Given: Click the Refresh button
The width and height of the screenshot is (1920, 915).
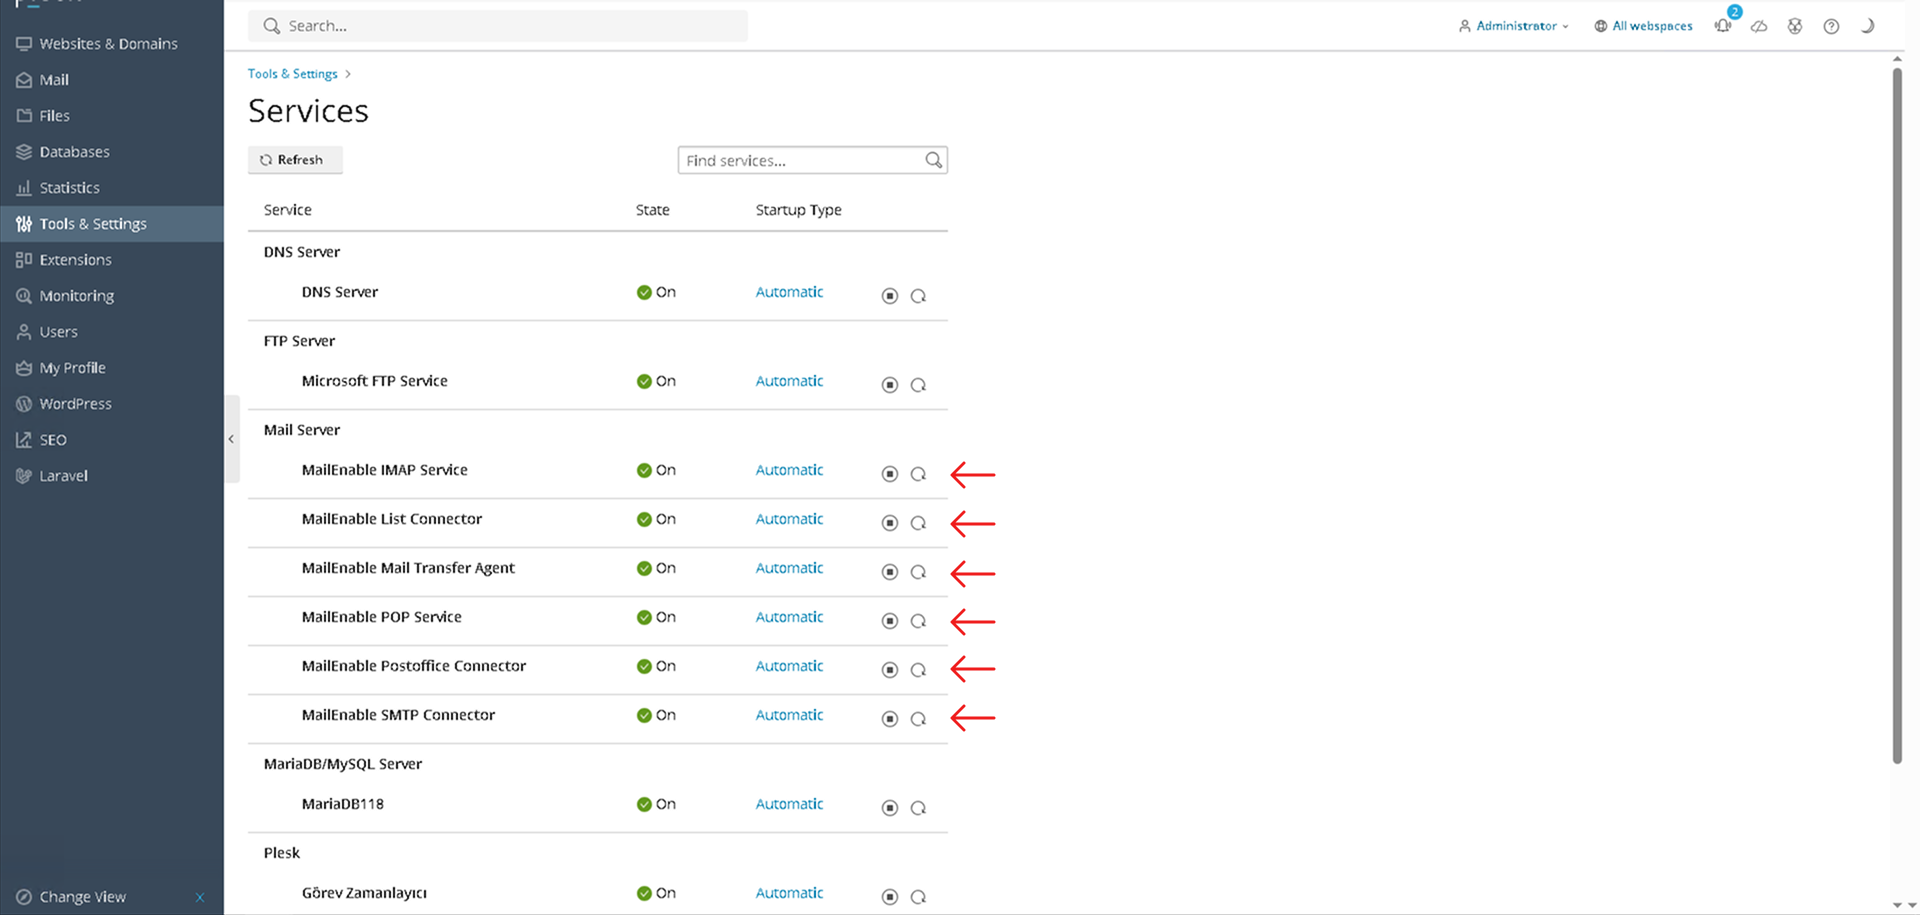Looking at the screenshot, I should pyautogui.click(x=295, y=160).
